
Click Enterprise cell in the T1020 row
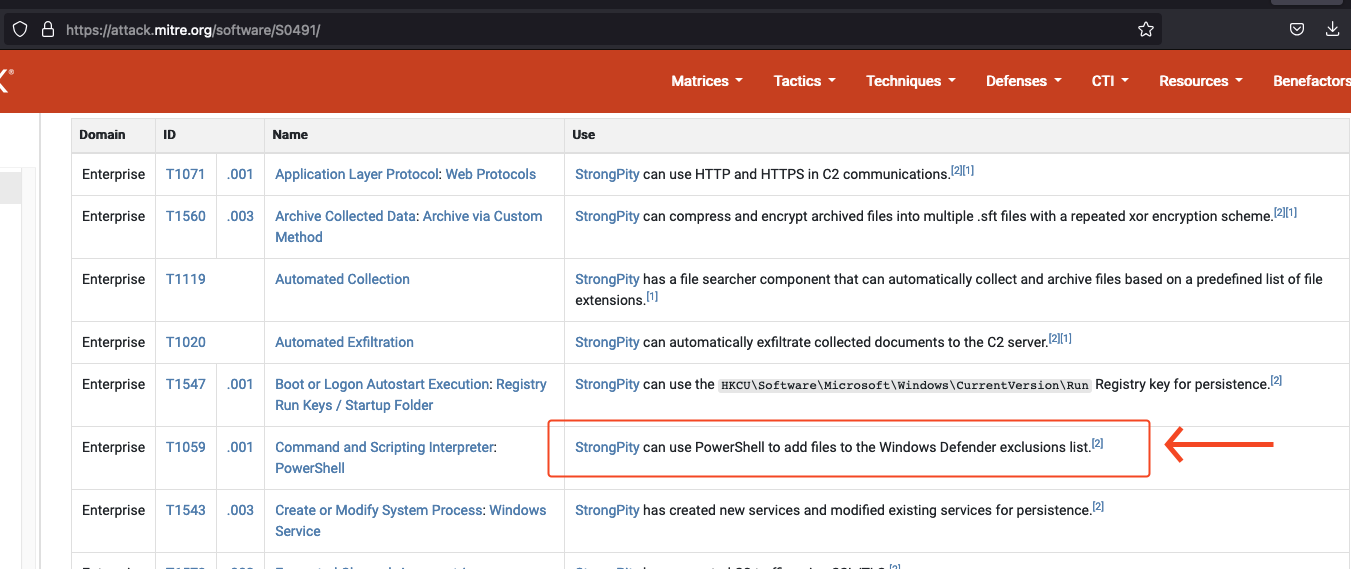(113, 342)
